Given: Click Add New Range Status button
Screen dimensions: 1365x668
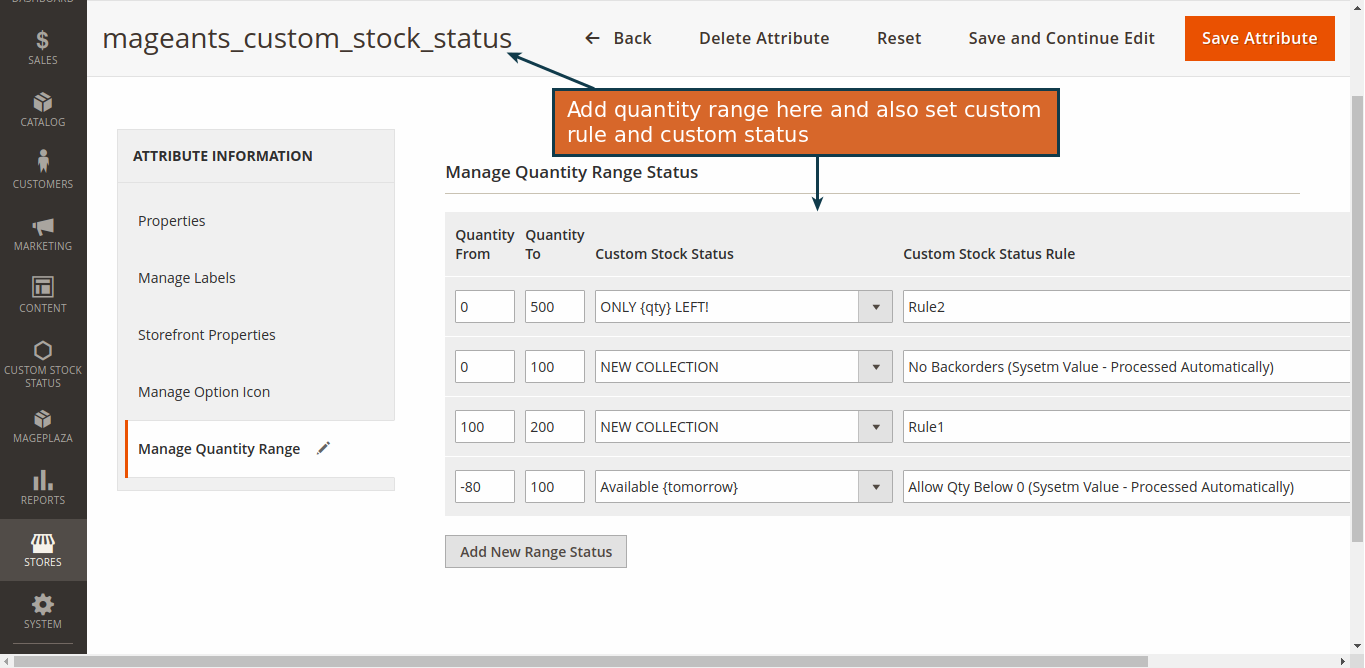Looking at the screenshot, I should (x=536, y=551).
